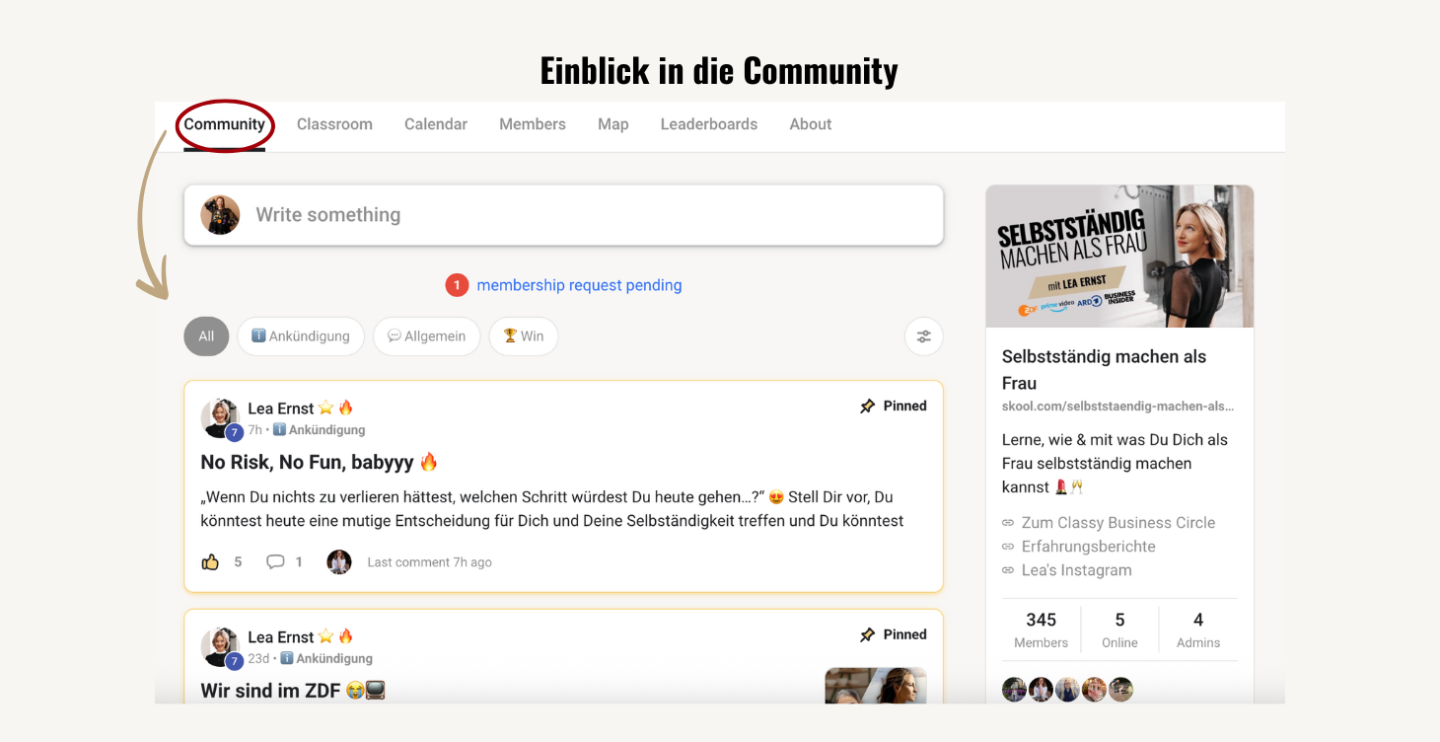View the Leaderboards tab
Viewport: 1440px width, 742px height.
(x=709, y=124)
